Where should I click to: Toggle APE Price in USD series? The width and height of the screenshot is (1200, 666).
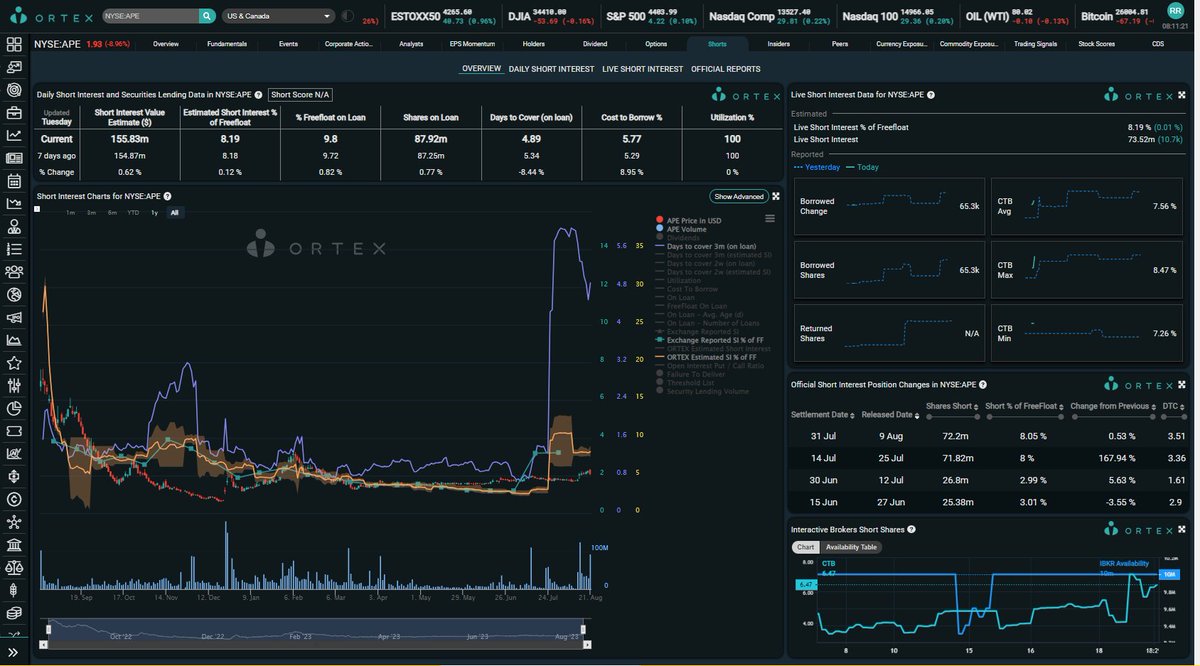689,220
